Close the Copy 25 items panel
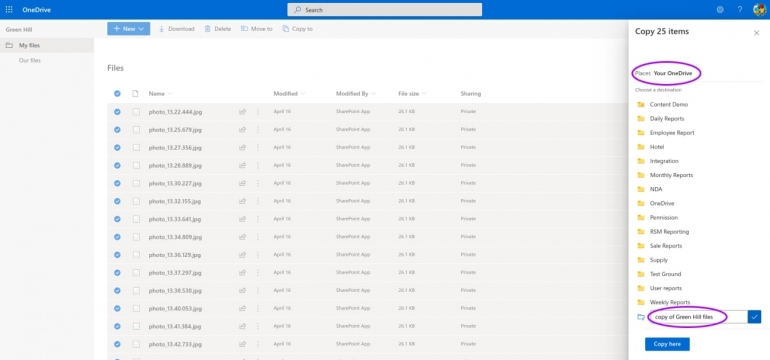Viewport: 770px width, 360px height. point(756,33)
